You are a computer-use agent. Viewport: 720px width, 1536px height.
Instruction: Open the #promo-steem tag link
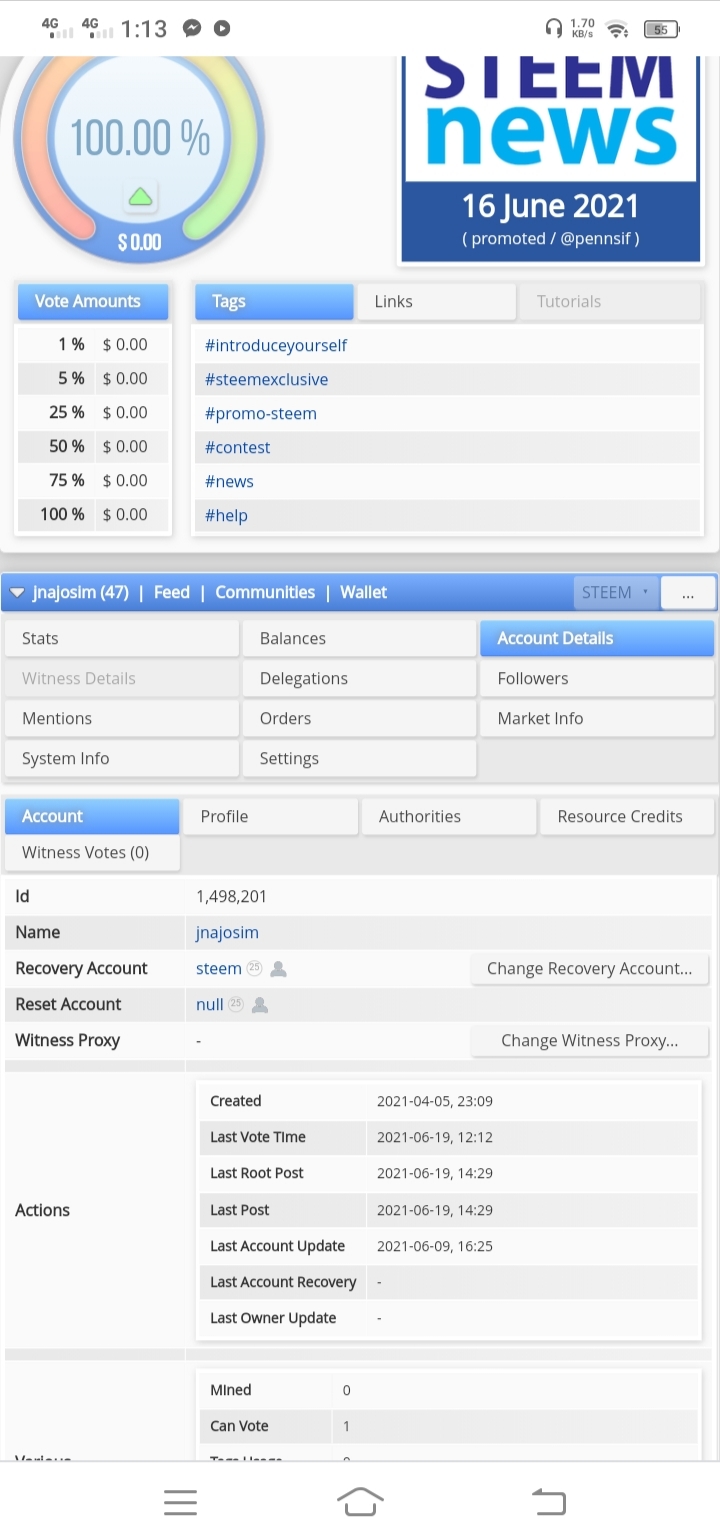tap(260, 413)
